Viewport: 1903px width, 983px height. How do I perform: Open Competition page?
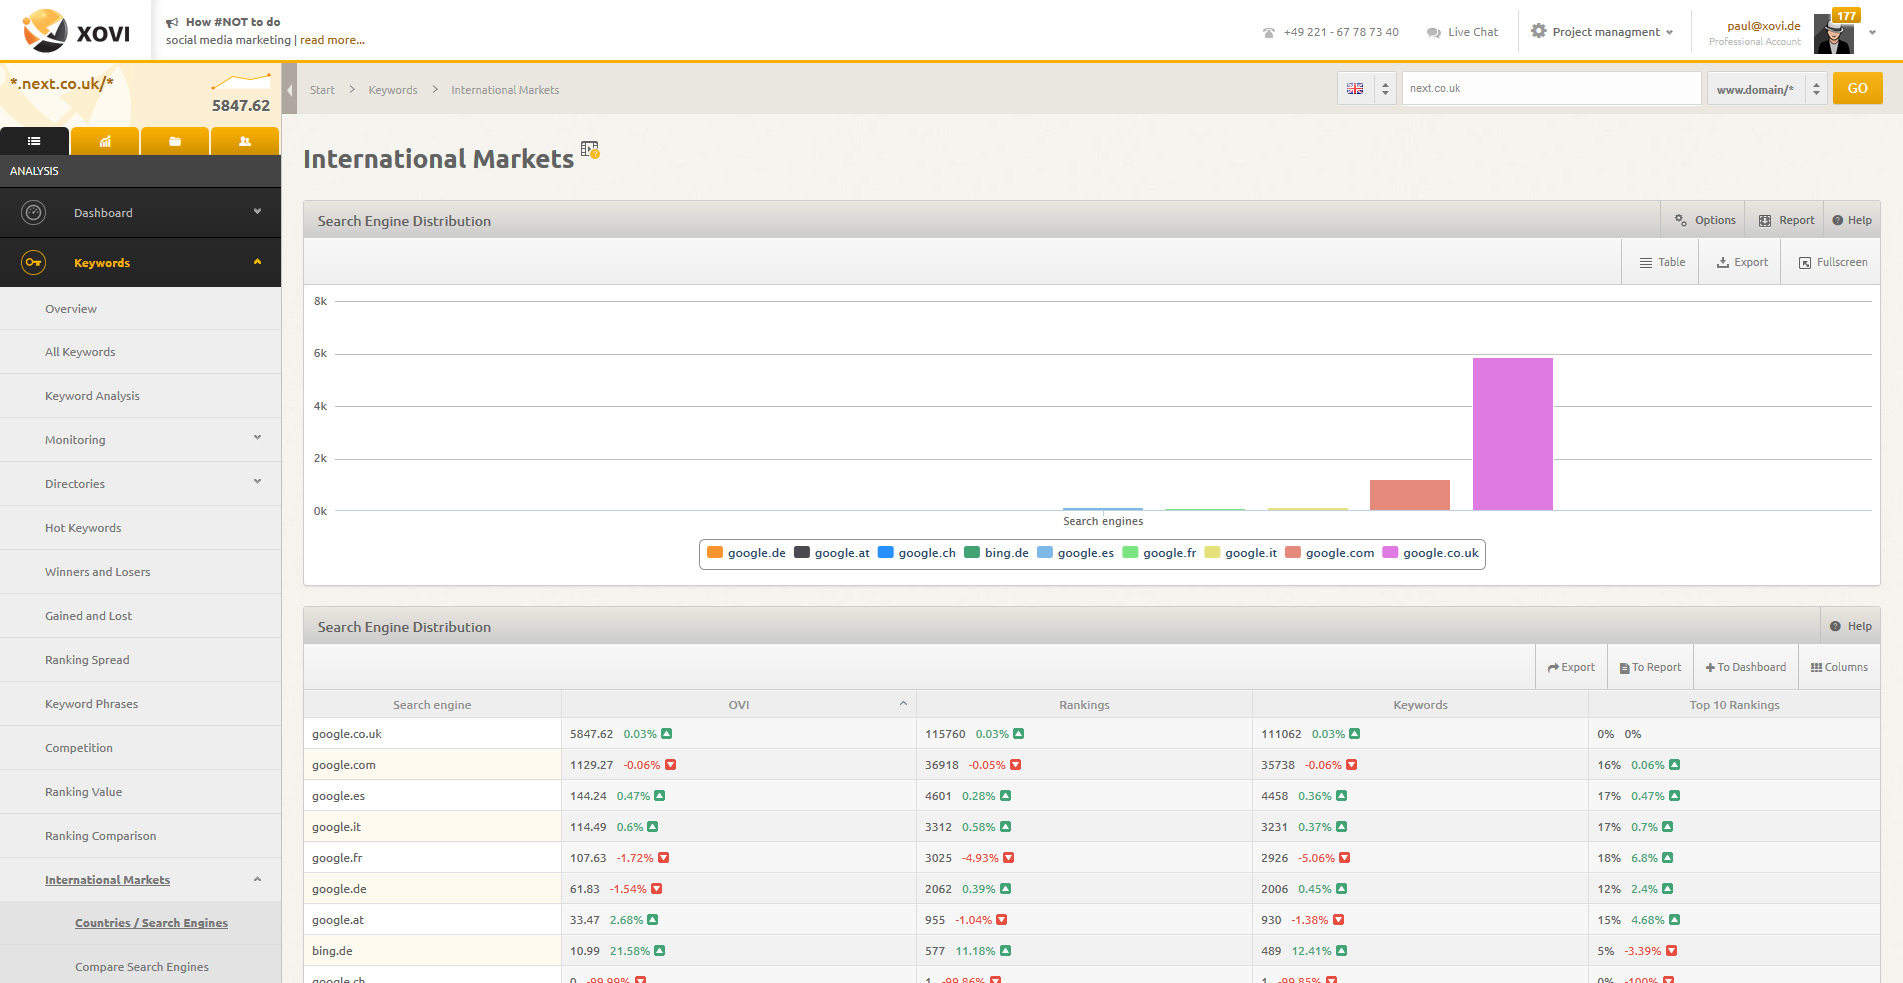[79, 748]
